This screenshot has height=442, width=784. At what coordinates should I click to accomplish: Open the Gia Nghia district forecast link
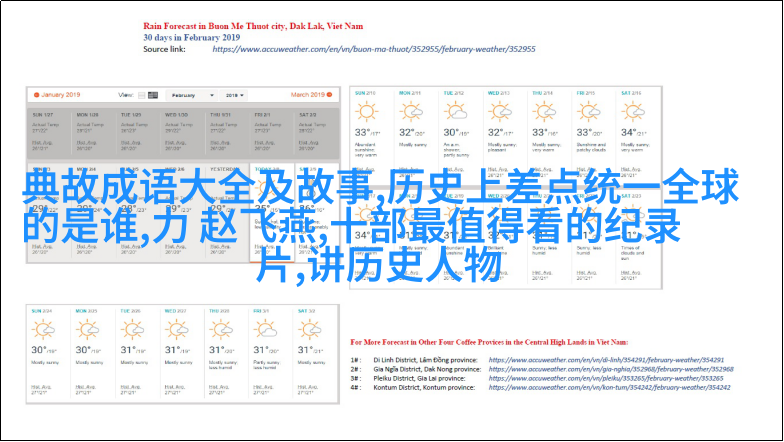click(611, 369)
